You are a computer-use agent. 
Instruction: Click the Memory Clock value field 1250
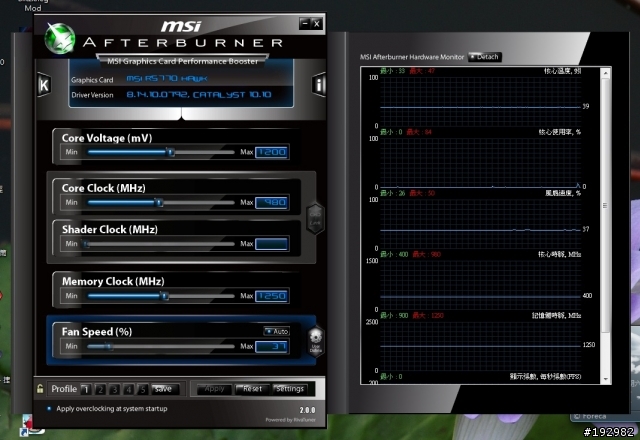click(x=272, y=296)
